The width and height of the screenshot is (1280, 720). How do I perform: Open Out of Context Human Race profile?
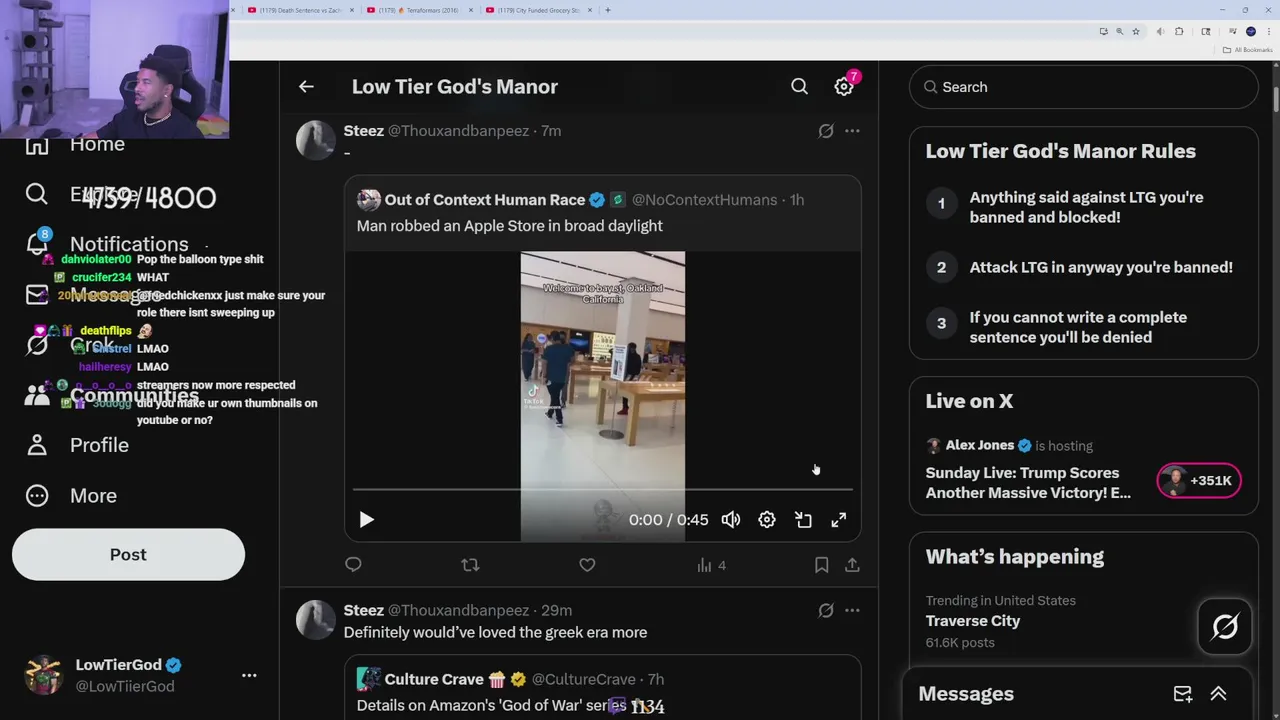[484, 200]
